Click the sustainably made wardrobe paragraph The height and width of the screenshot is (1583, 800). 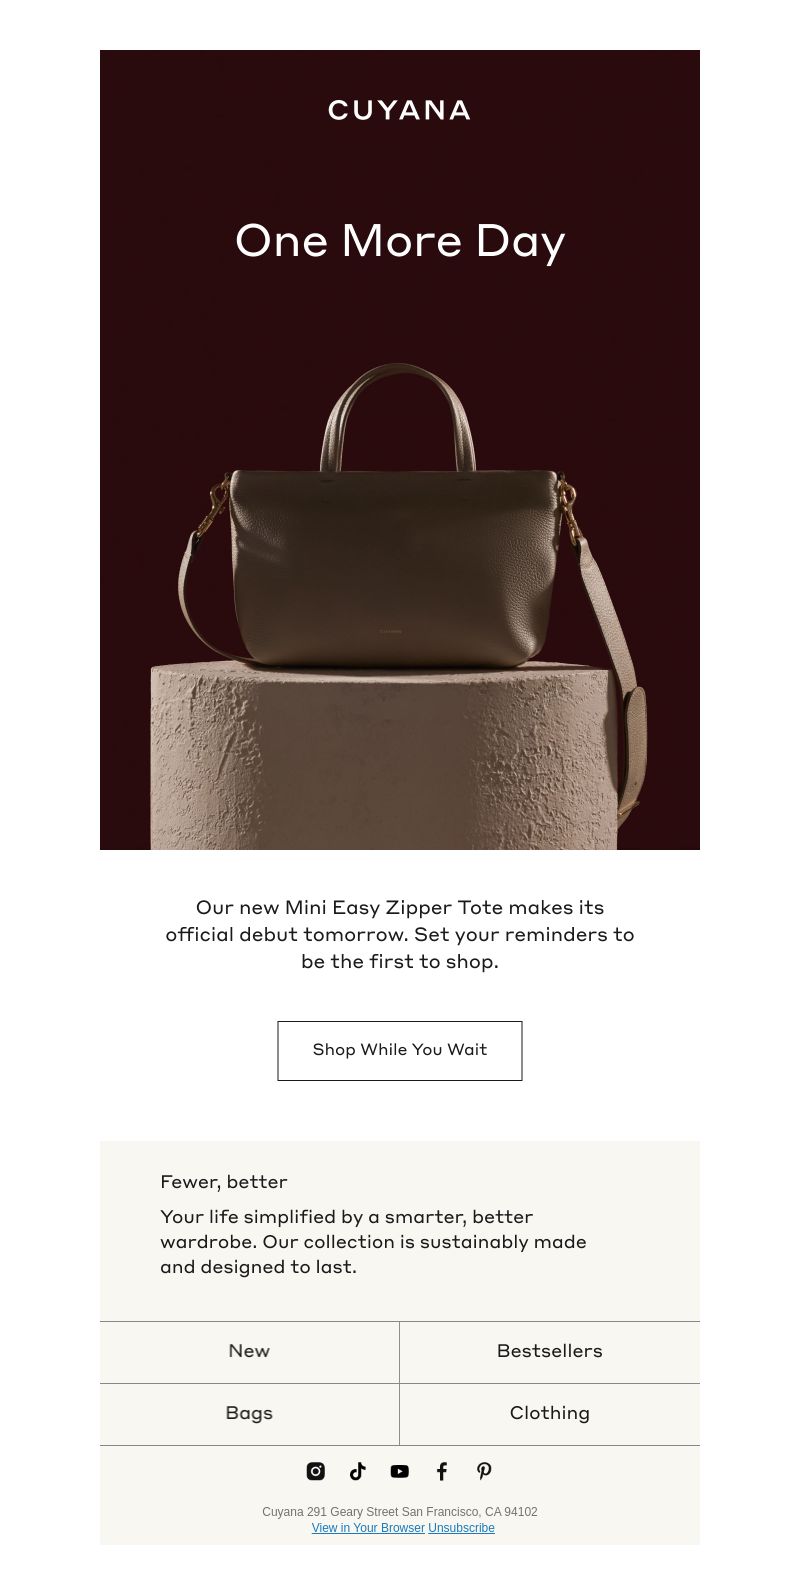373,1242
